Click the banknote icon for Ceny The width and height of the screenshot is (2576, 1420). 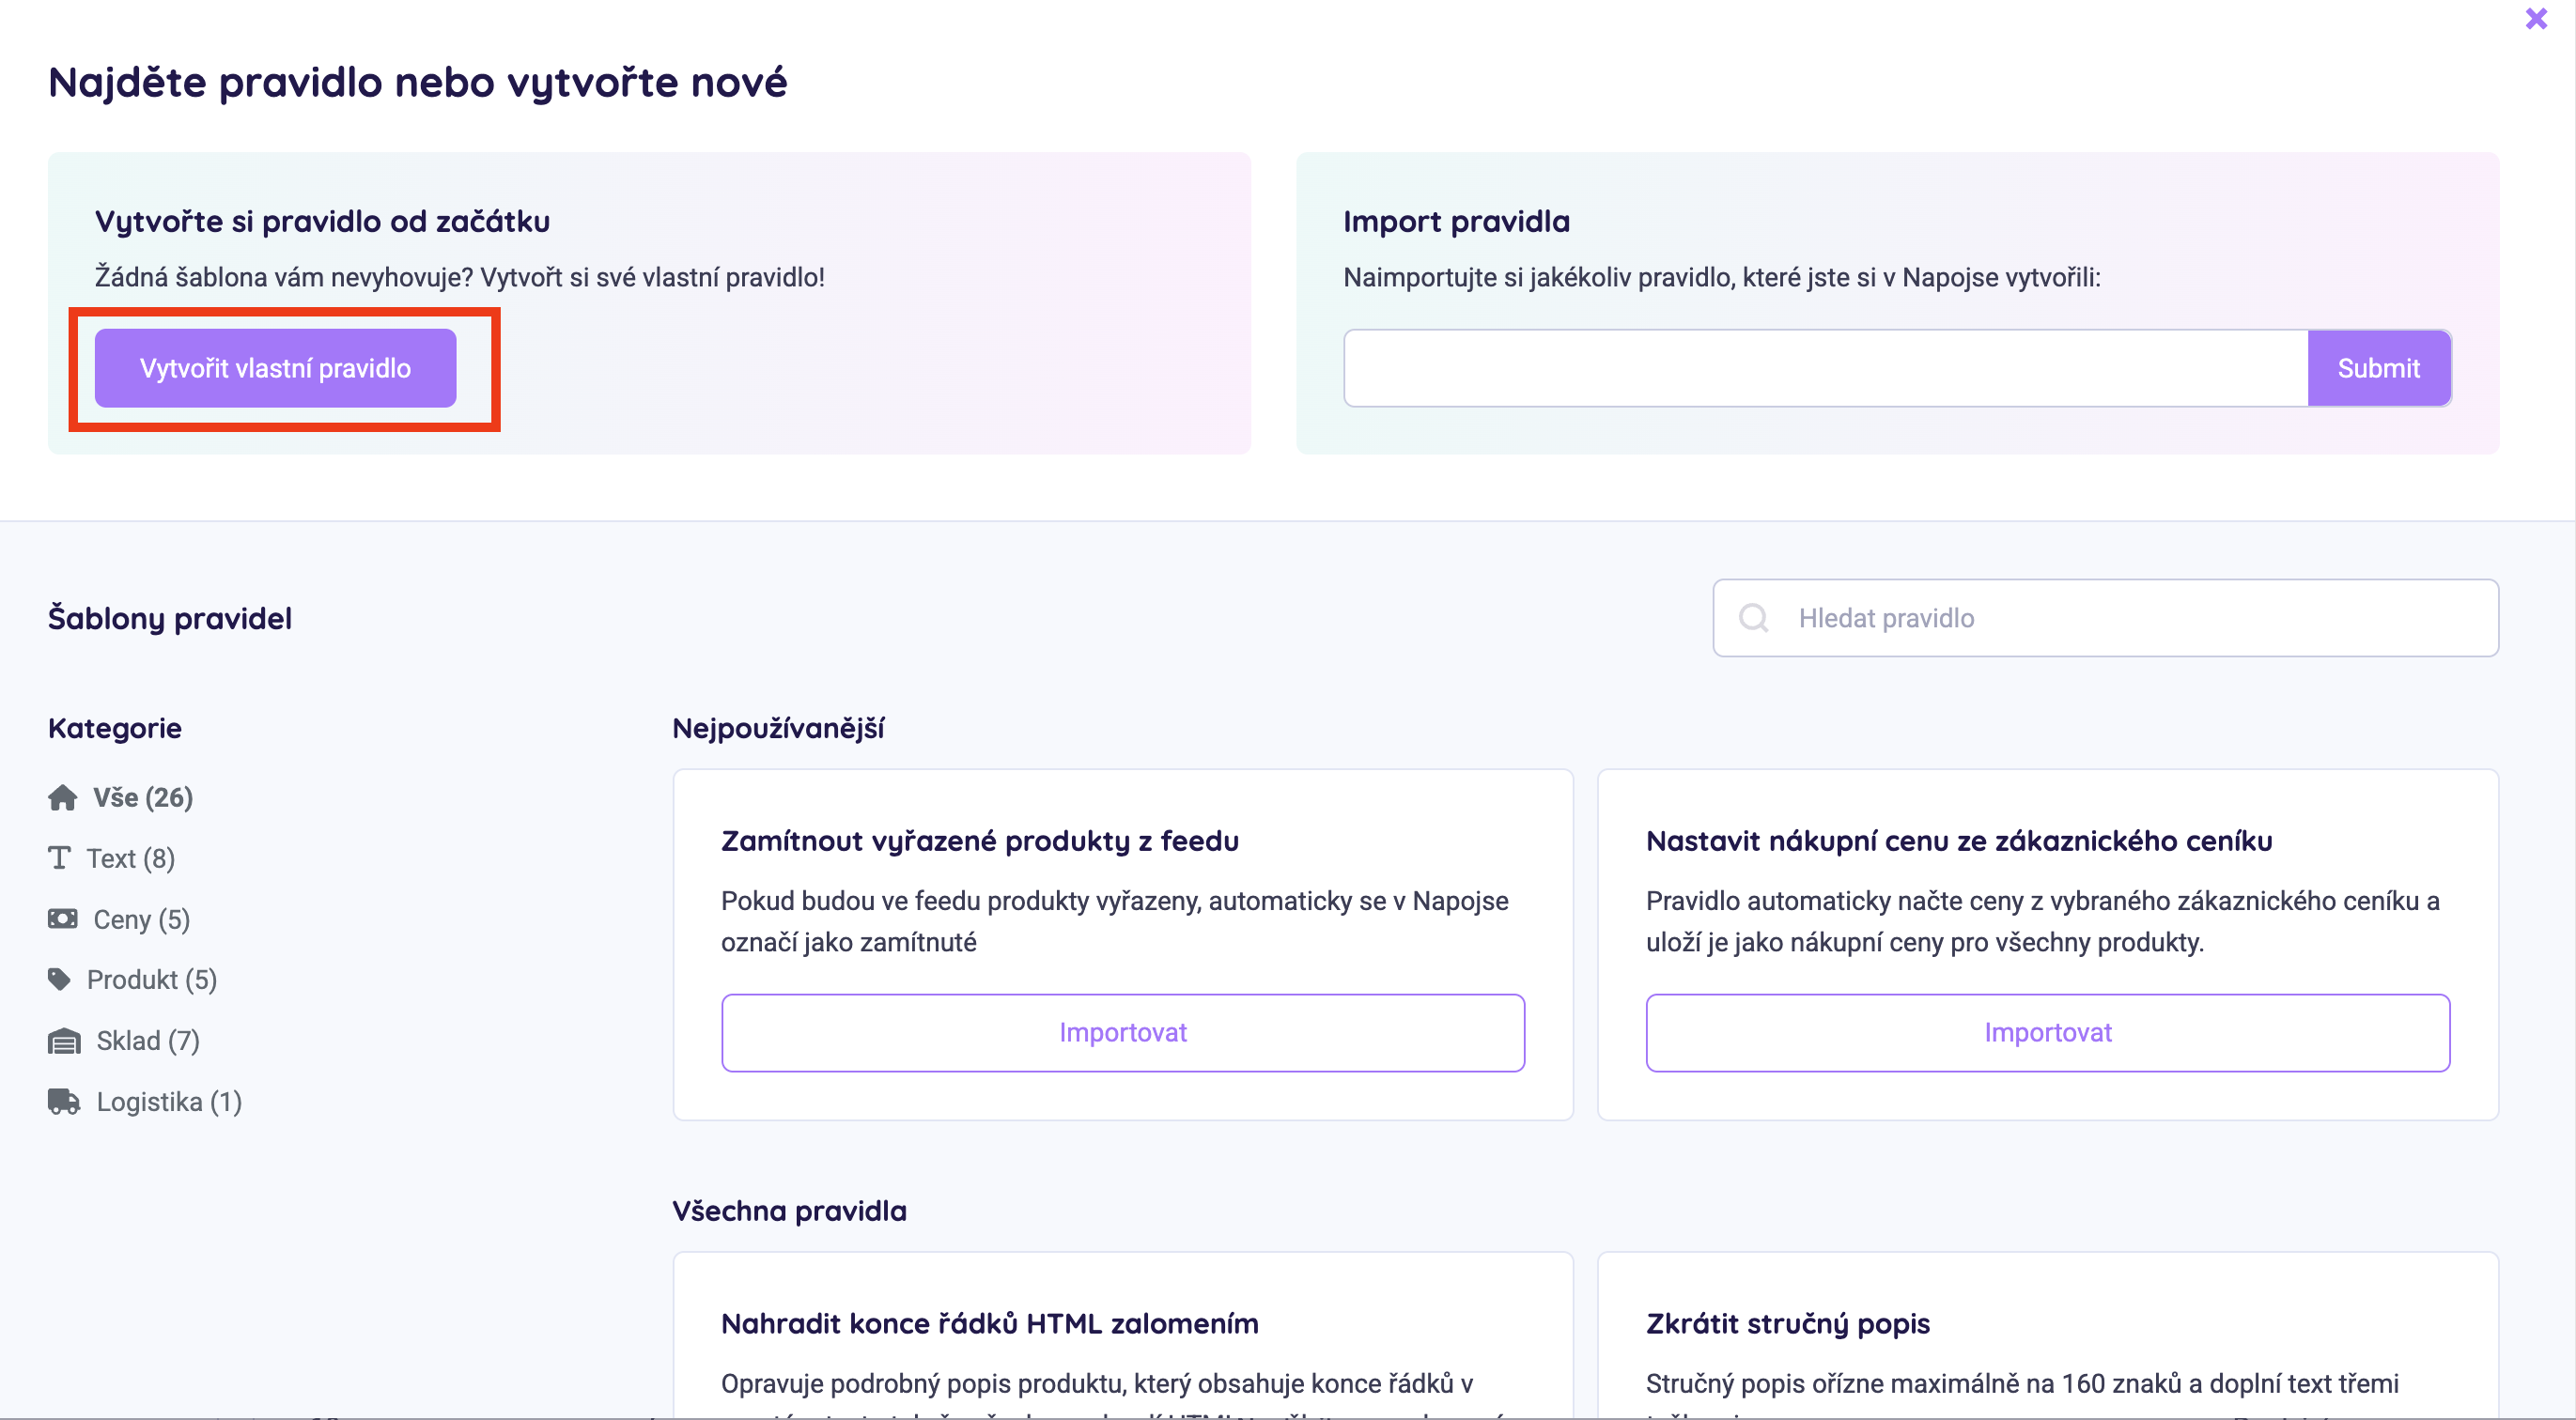click(62, 919)
